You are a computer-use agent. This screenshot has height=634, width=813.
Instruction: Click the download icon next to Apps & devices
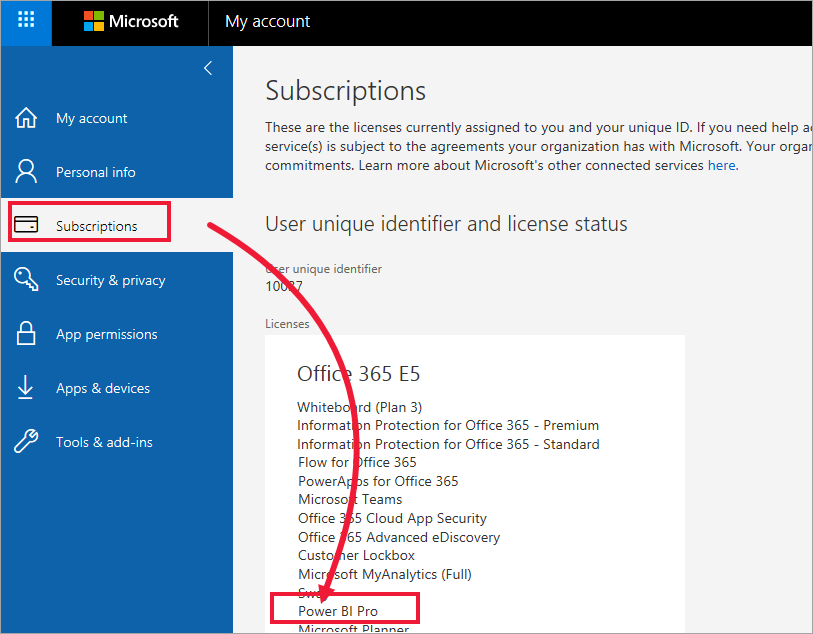25,388
